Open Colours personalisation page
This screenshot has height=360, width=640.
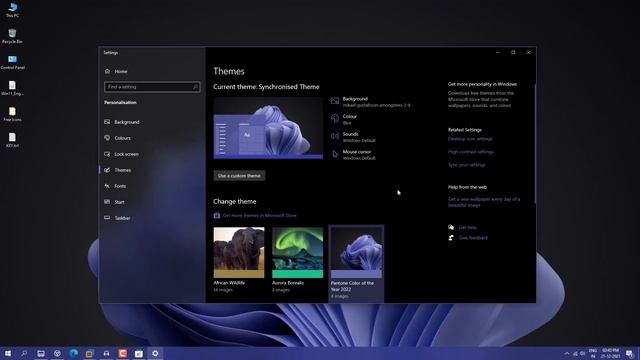[118, 138]
